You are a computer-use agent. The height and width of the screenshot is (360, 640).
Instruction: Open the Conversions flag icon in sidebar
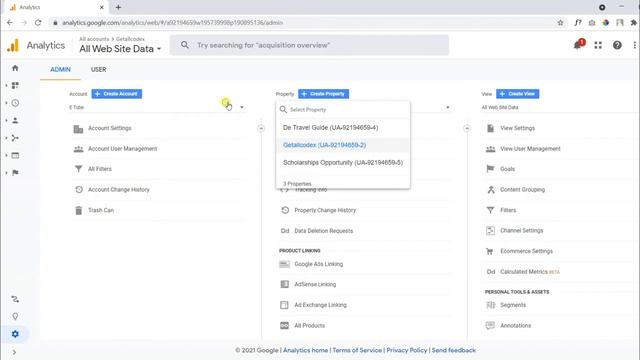(15, 173)
